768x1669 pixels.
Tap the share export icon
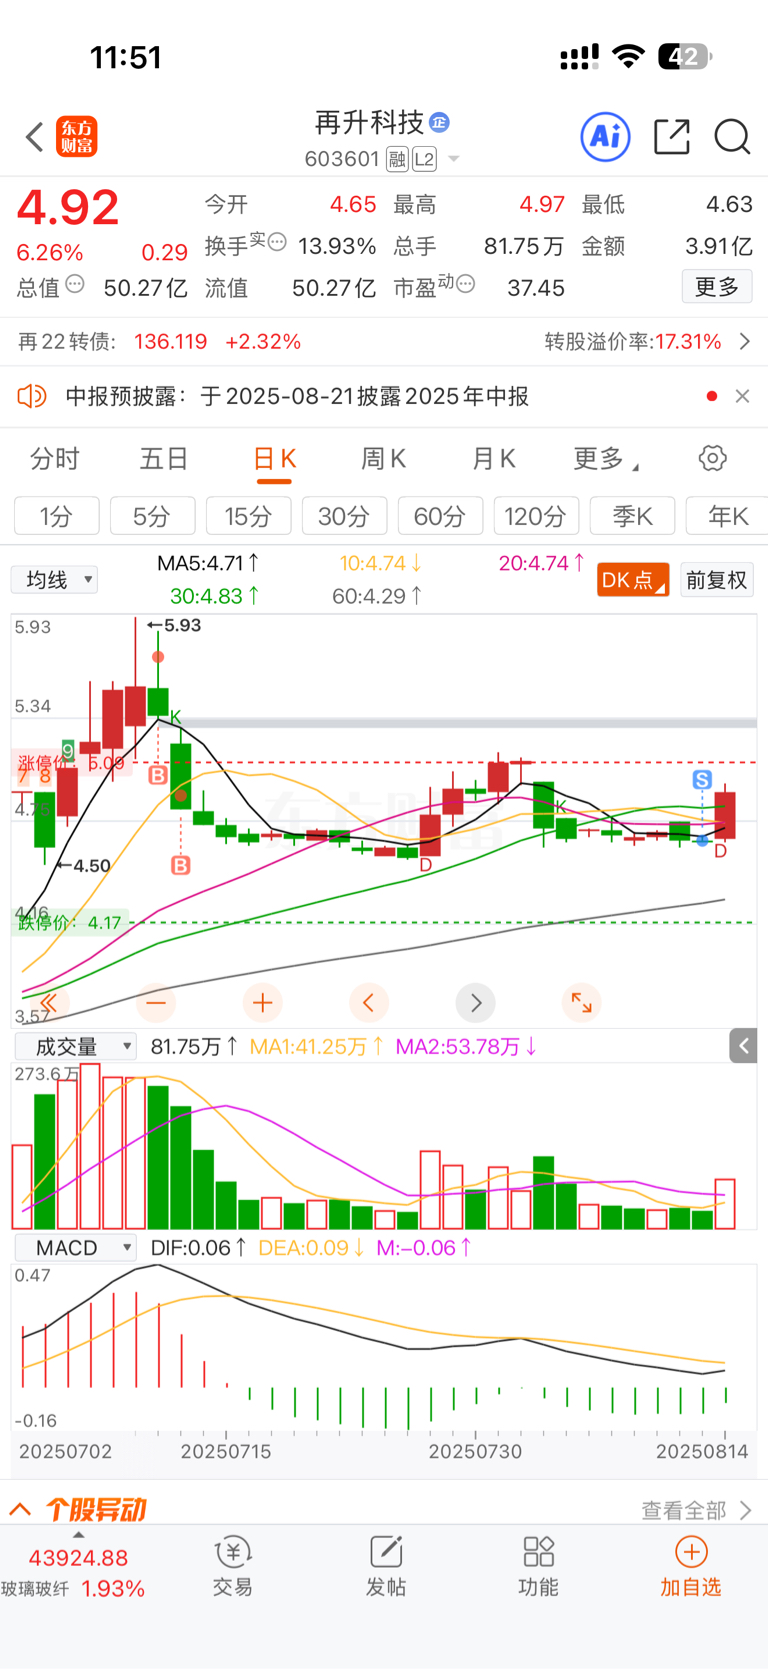(672, 136)
